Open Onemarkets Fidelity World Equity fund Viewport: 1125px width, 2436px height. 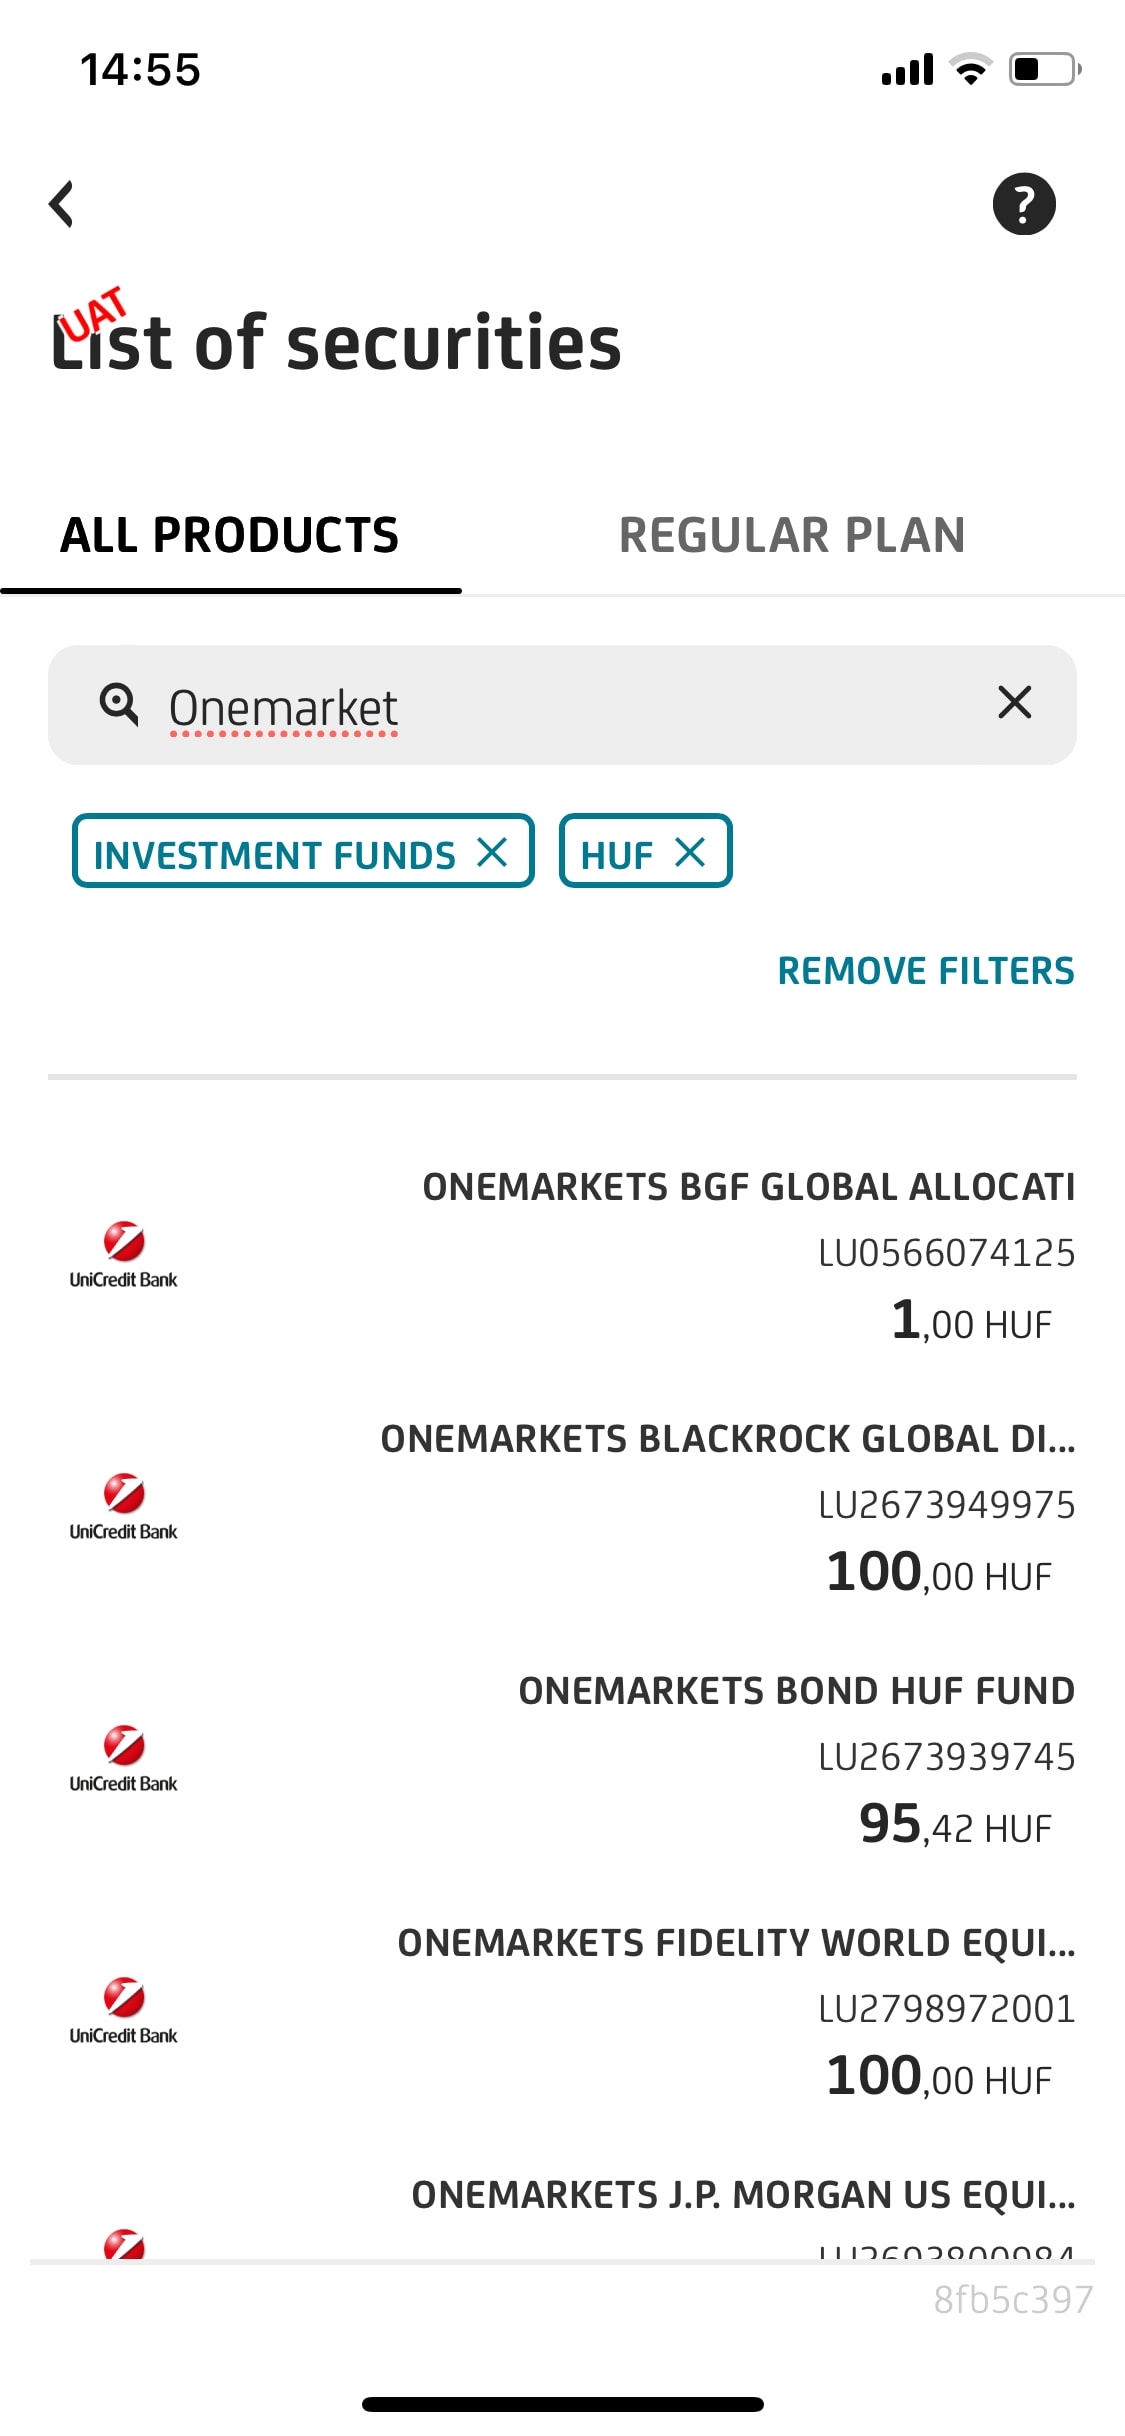point(736,1943)
